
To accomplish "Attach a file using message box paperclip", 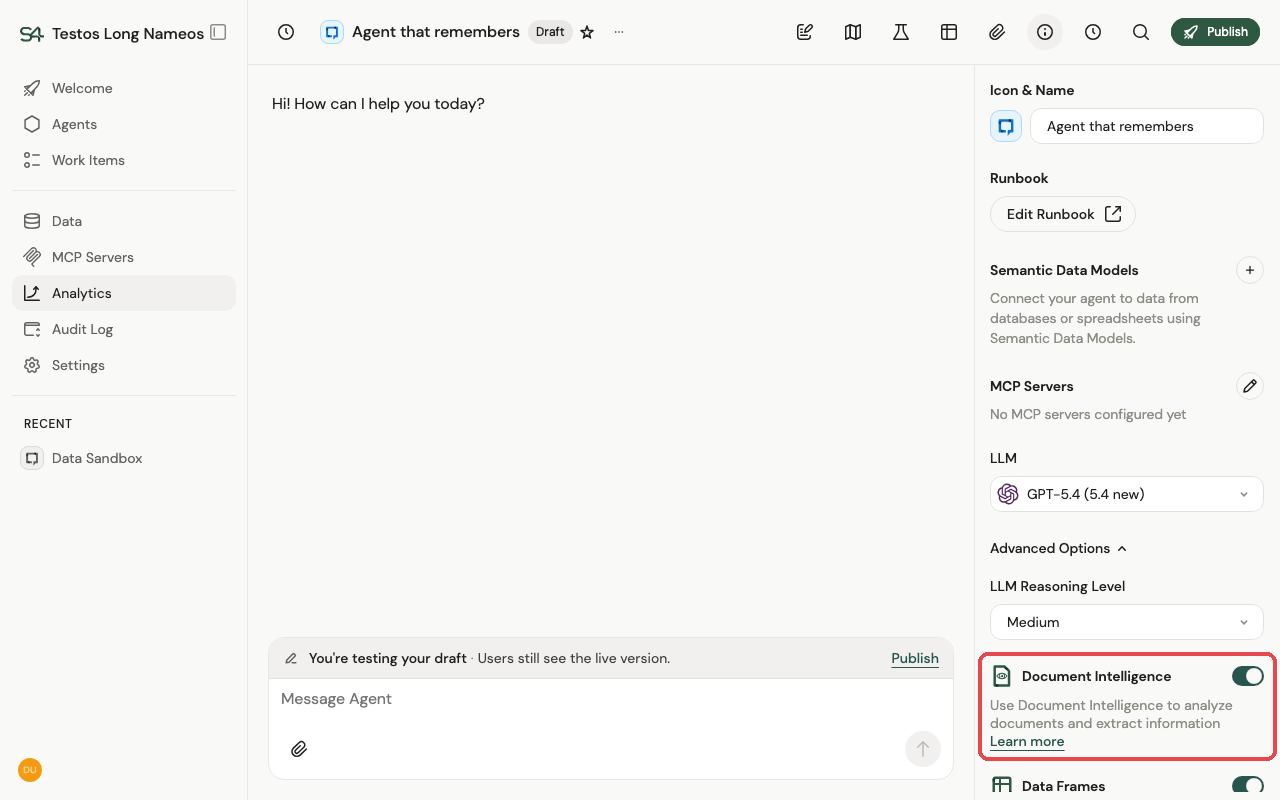I will pos(299,748).
